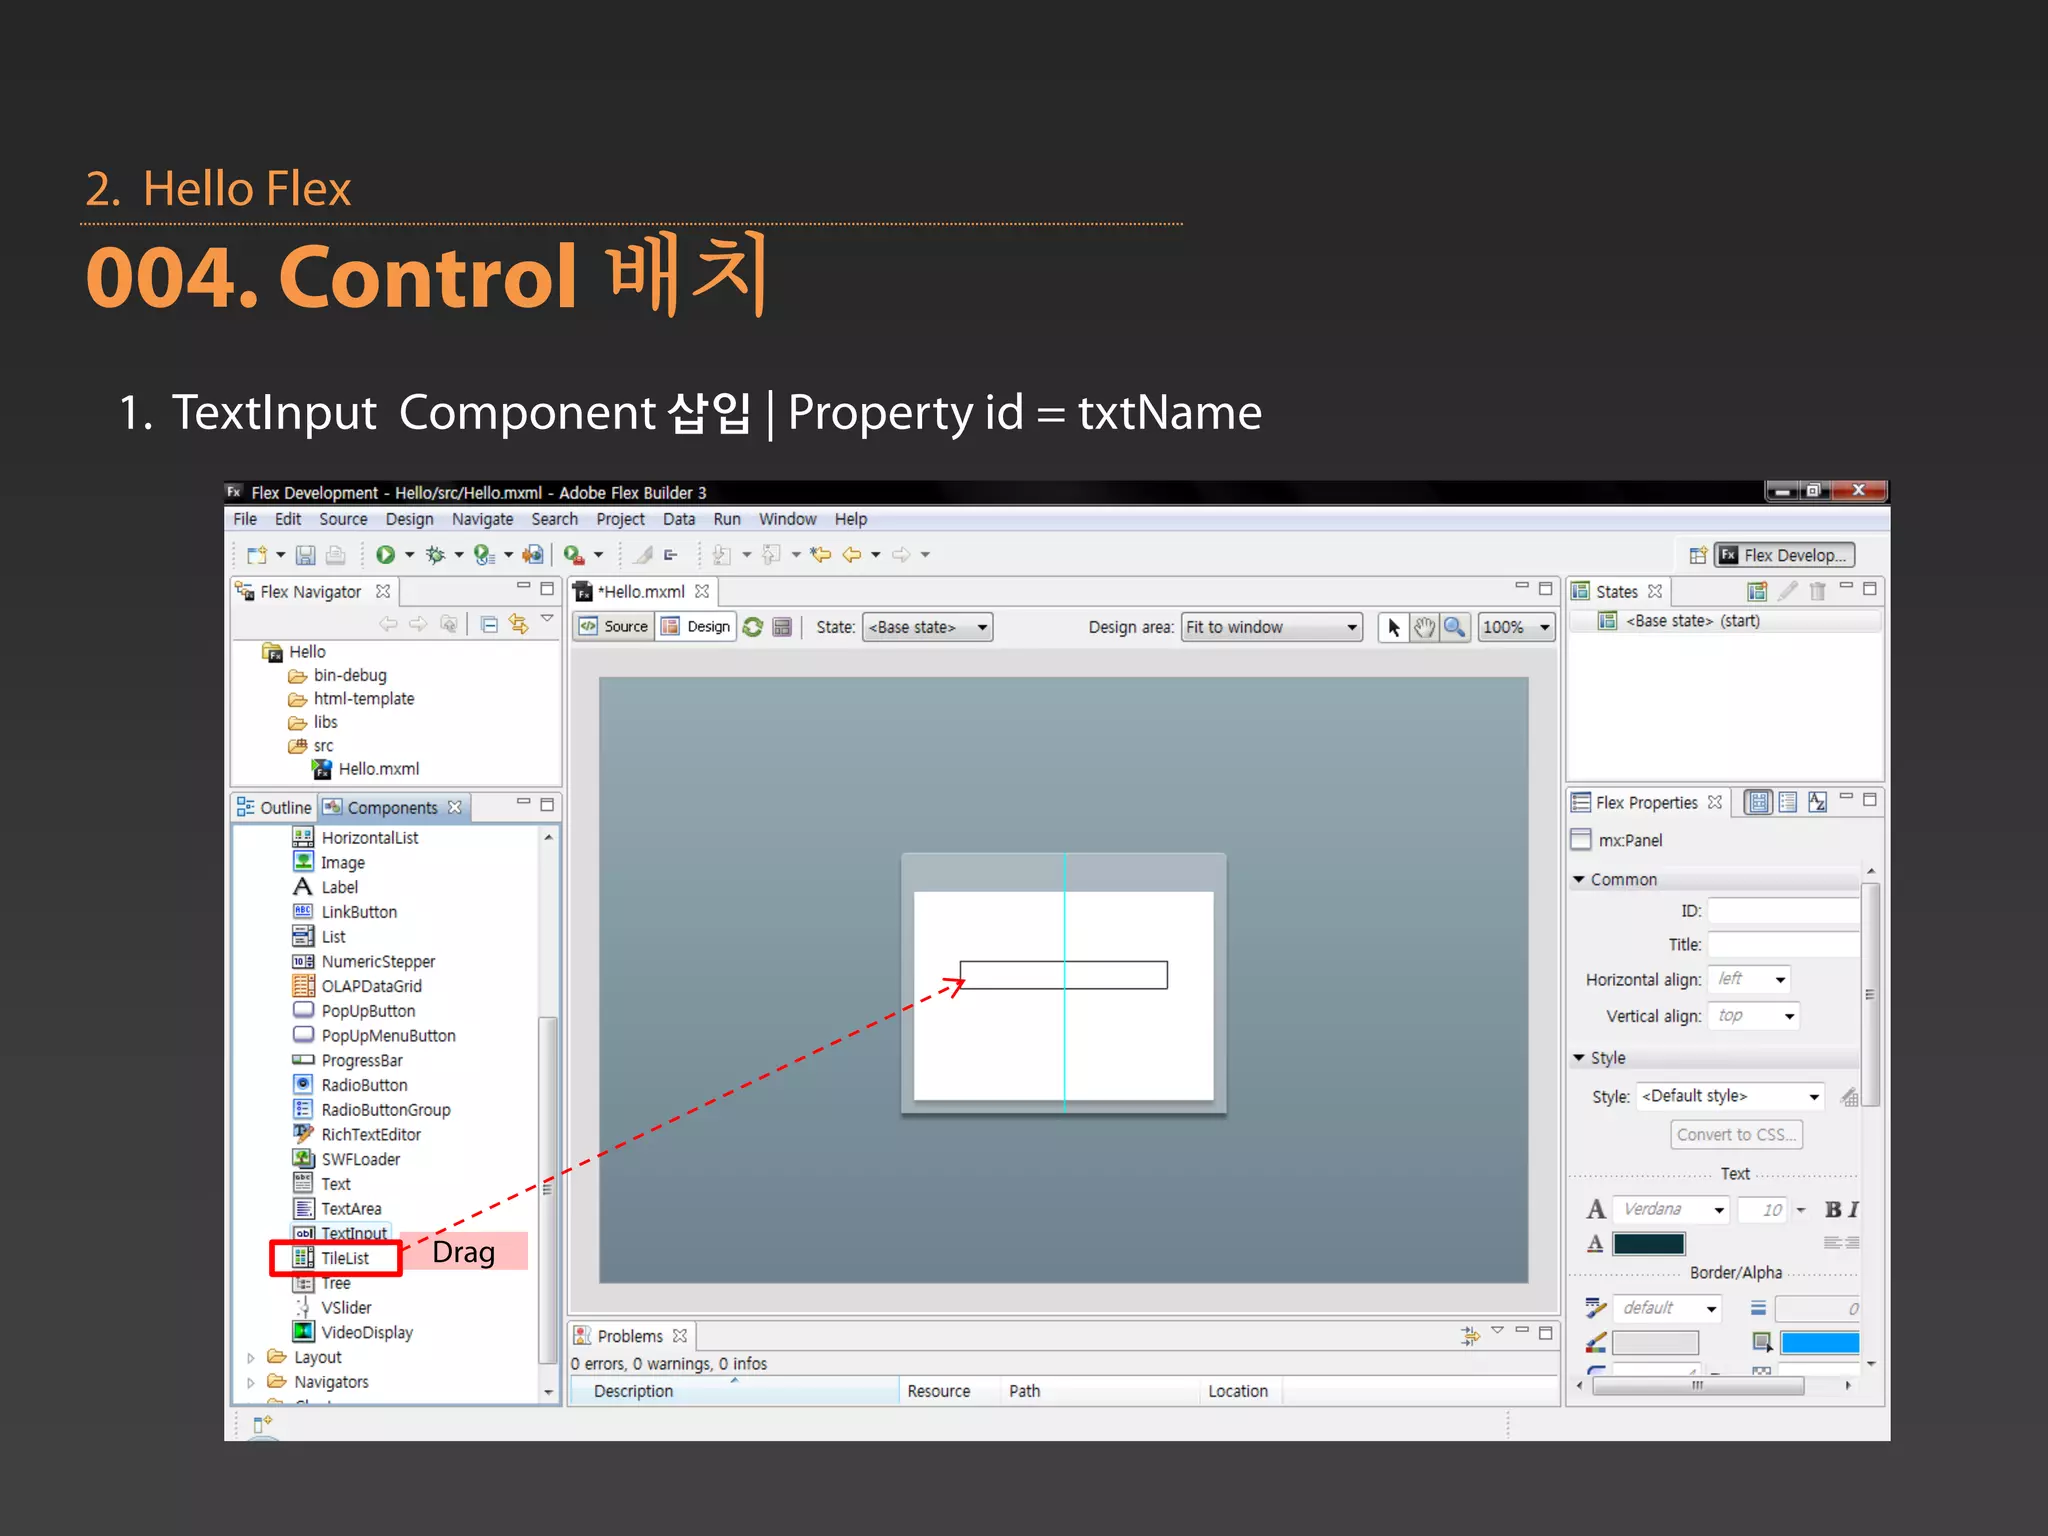Screen dimensions: 2048x1536
Task: Click the Back navigation arrow in main toolbar
Action: (851, 554)
